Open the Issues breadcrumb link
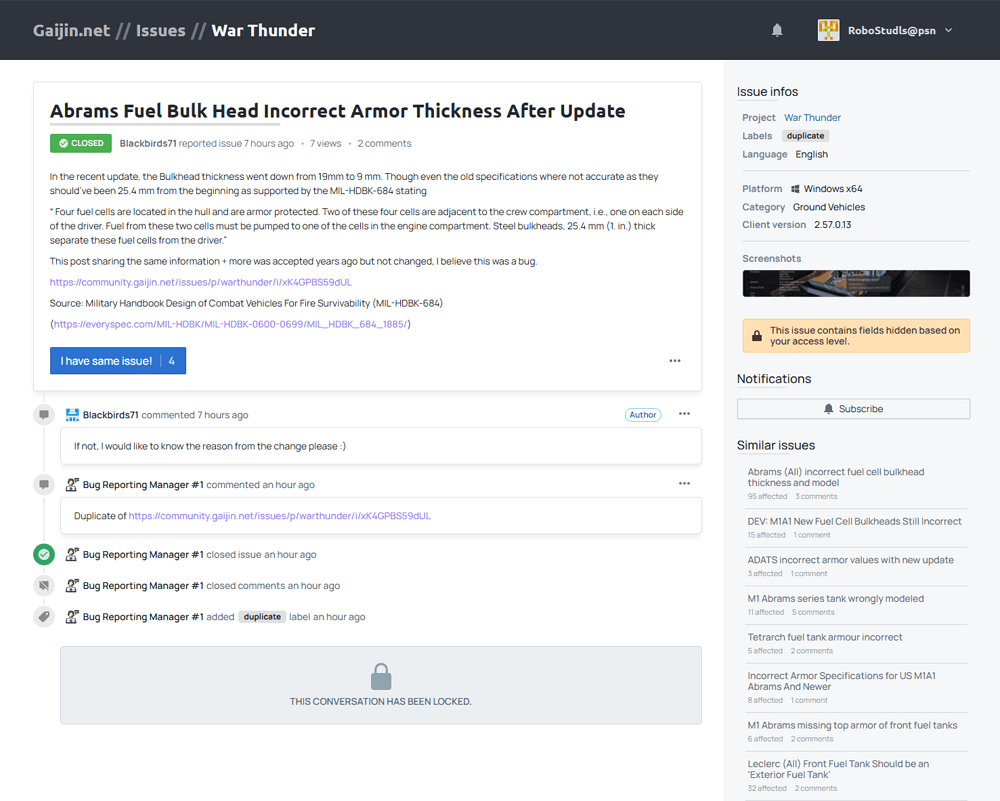This screenshot has height=801, width=1000. click(x=160, y=30)
